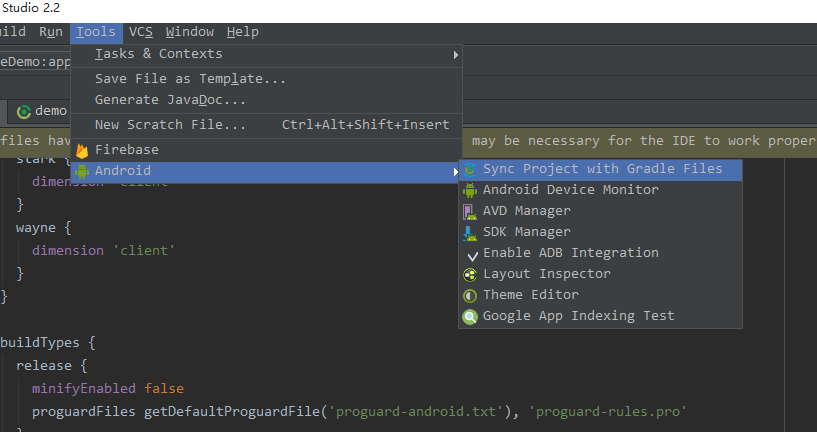Click the Sync Project with Gradle Files icon
Viewport: 817px width, 432px height.
click(469, 169)
